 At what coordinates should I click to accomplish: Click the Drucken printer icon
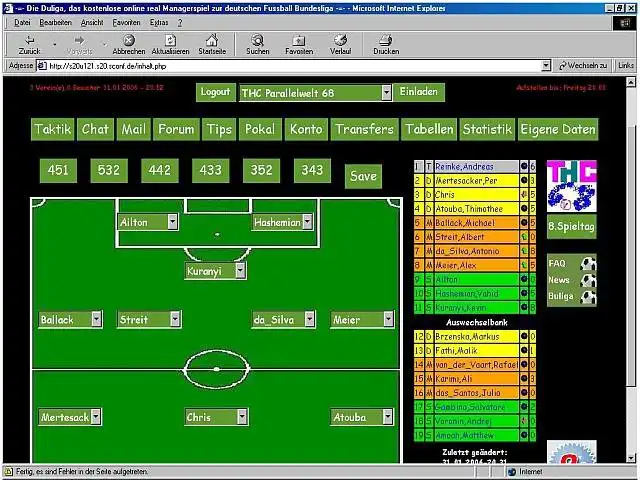(x=385, y=40)
